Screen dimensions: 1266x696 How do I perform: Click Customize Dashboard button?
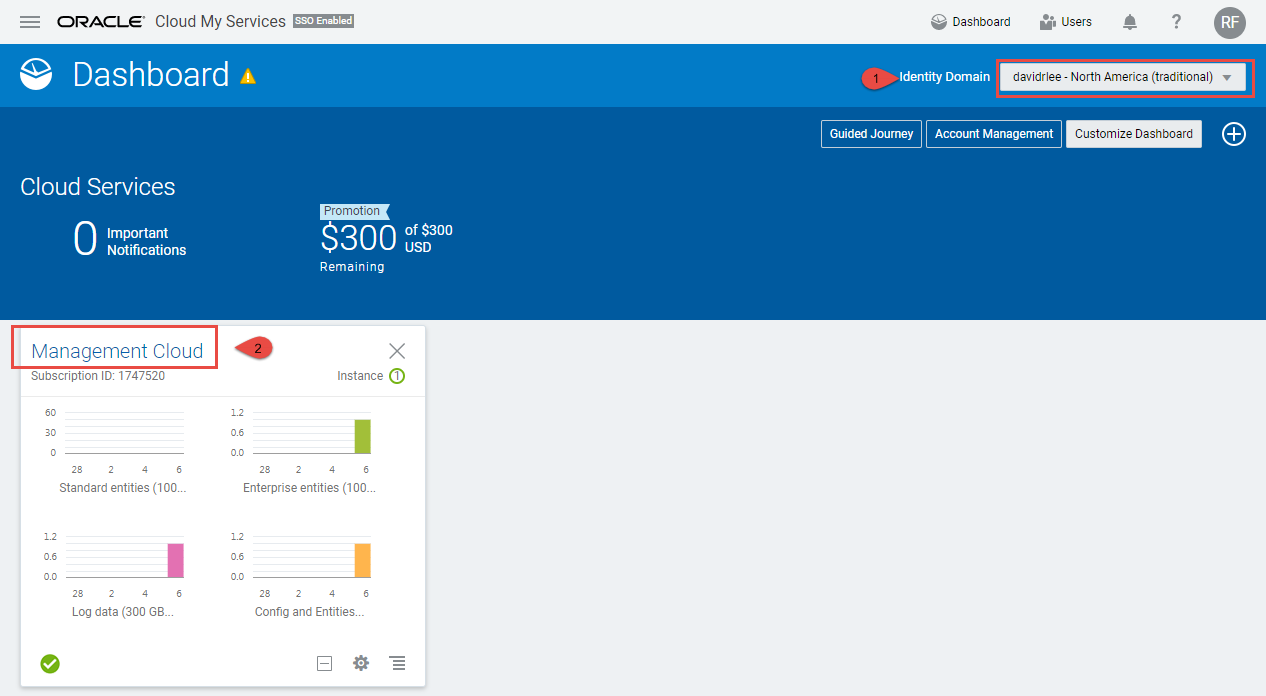click(x=1134, y=134)
